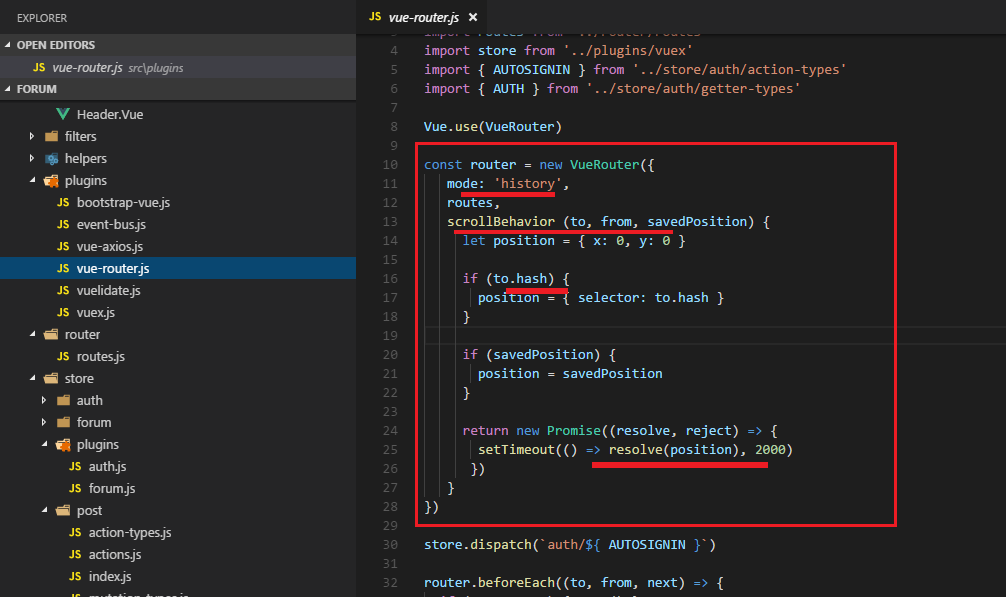Expand the forum folder arrow
Image resolution: width=1006 pixels, height=597 pixels.
pyautogui.click(x=44, y=422)
